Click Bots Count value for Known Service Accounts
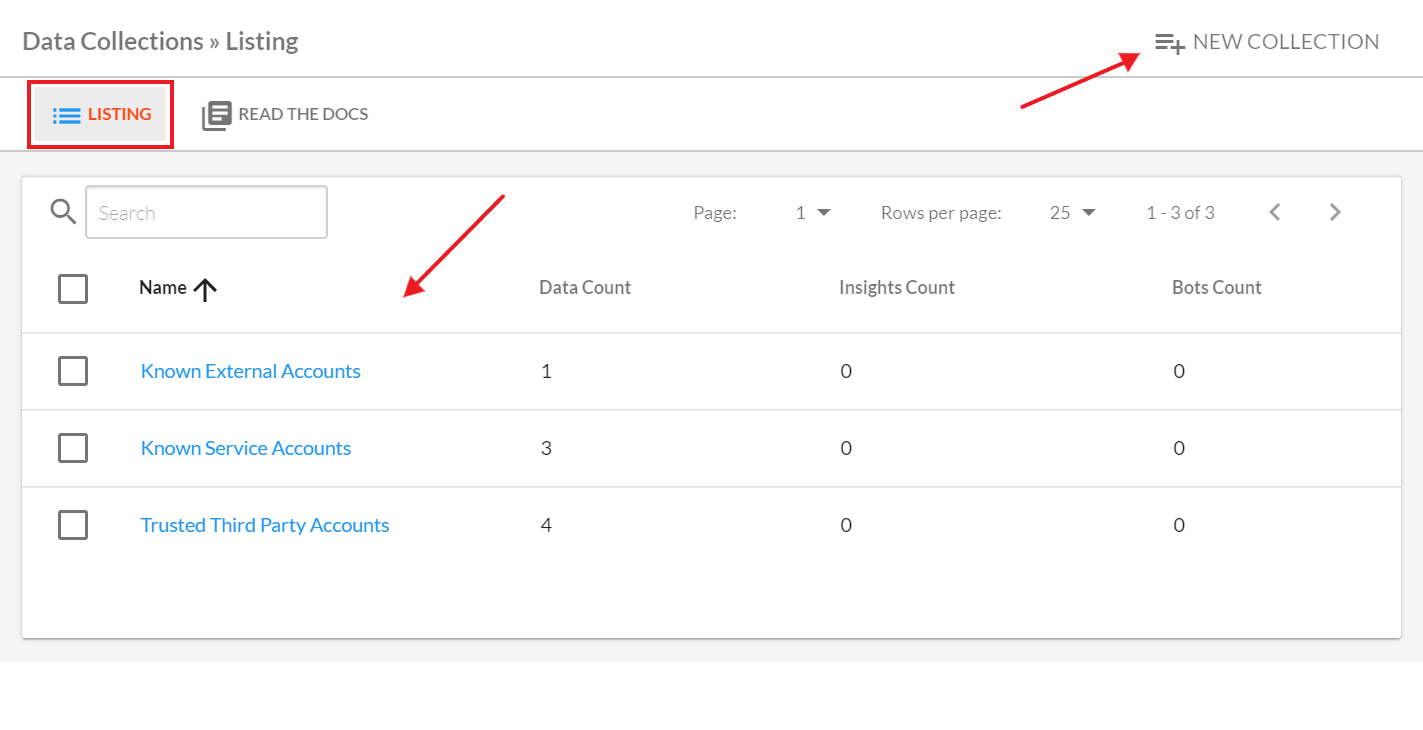The width and height of the screenshot is (1423, 730). pos(1179,448)
